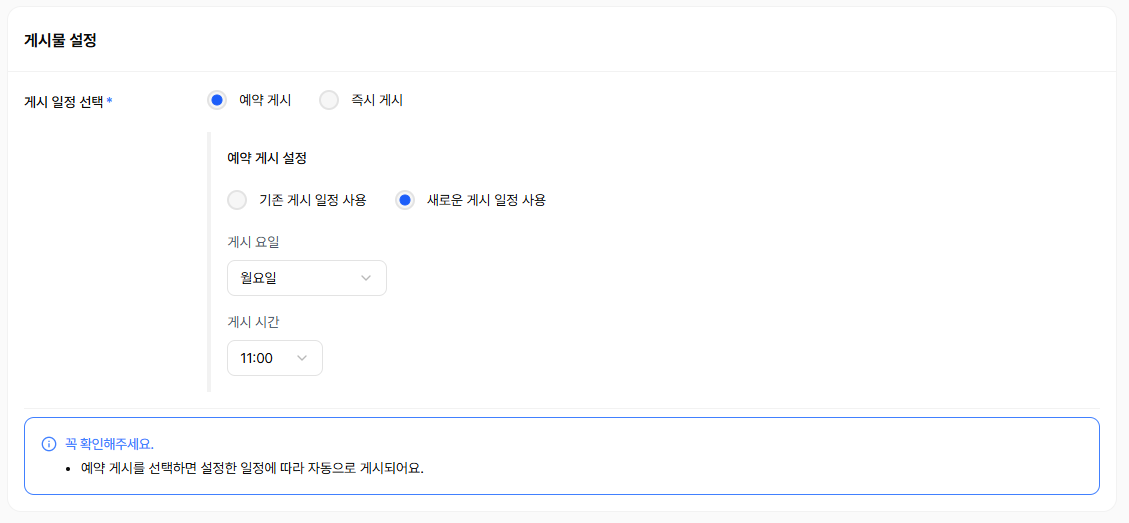Choose the 새로운 게시 일정 사용 radio circle
The image size is (1129, 523).
(x=405, y=200)
